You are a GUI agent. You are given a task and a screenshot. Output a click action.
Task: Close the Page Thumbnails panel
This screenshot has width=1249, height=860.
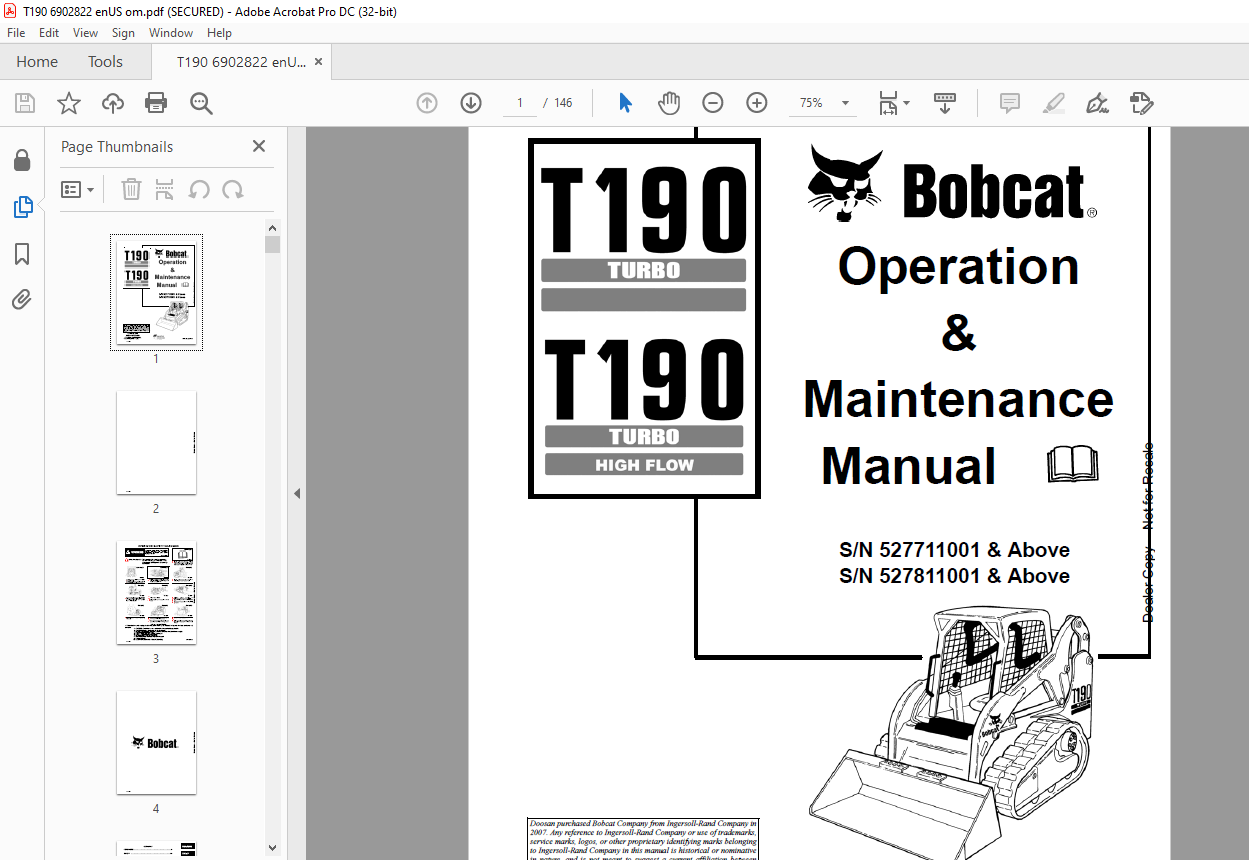pyautogui.click(x=259, y=146)
